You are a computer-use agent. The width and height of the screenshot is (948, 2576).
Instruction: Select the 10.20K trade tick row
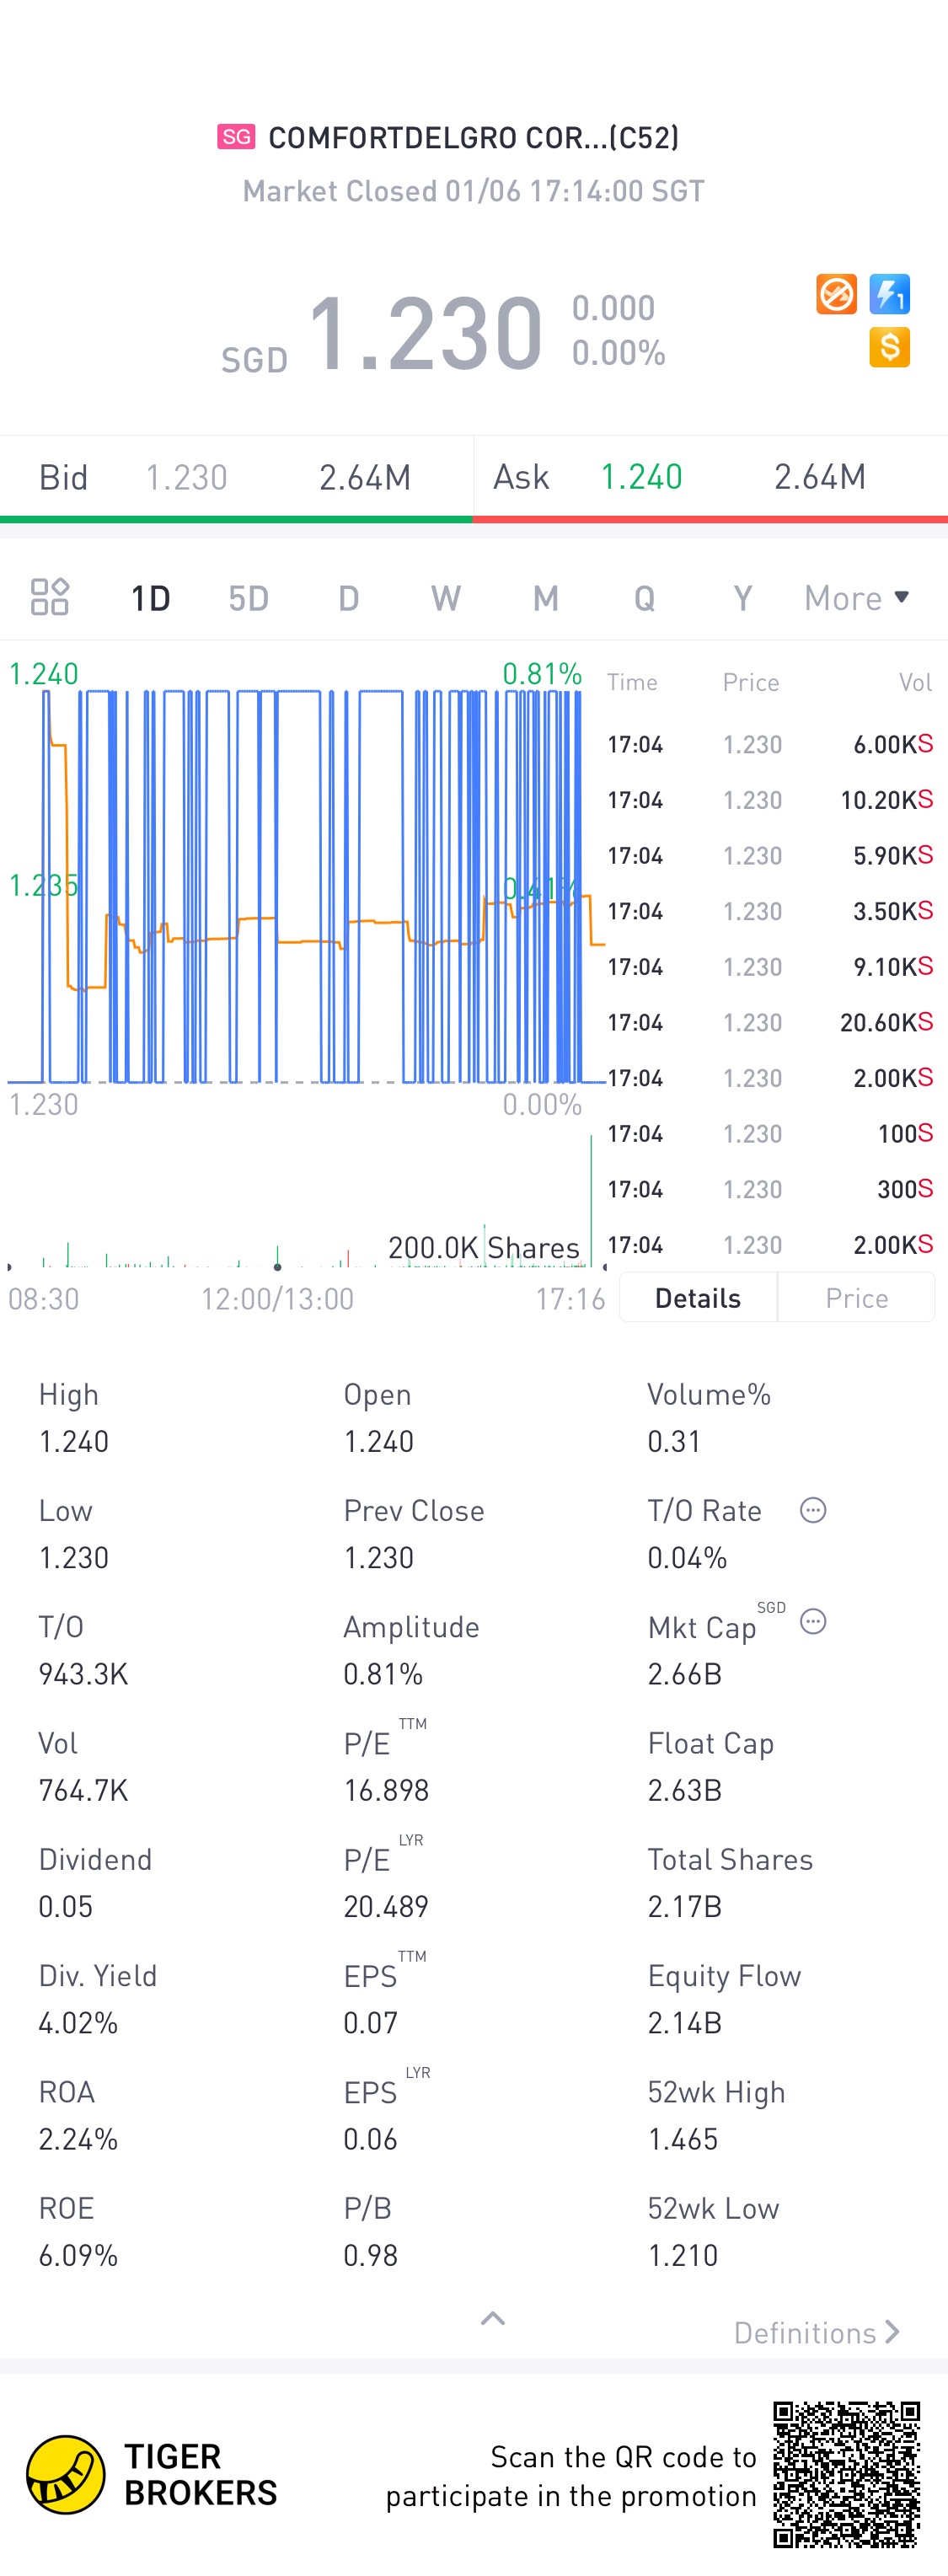[x=770, y=800]
